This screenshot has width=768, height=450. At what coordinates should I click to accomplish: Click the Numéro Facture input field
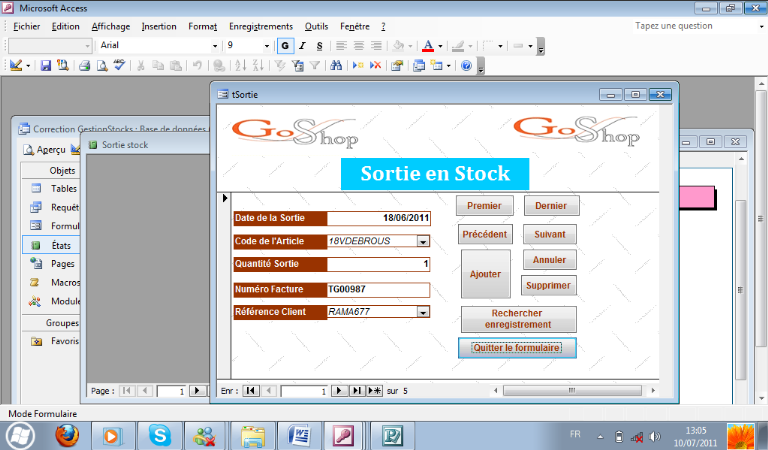[x=378, y=289]
